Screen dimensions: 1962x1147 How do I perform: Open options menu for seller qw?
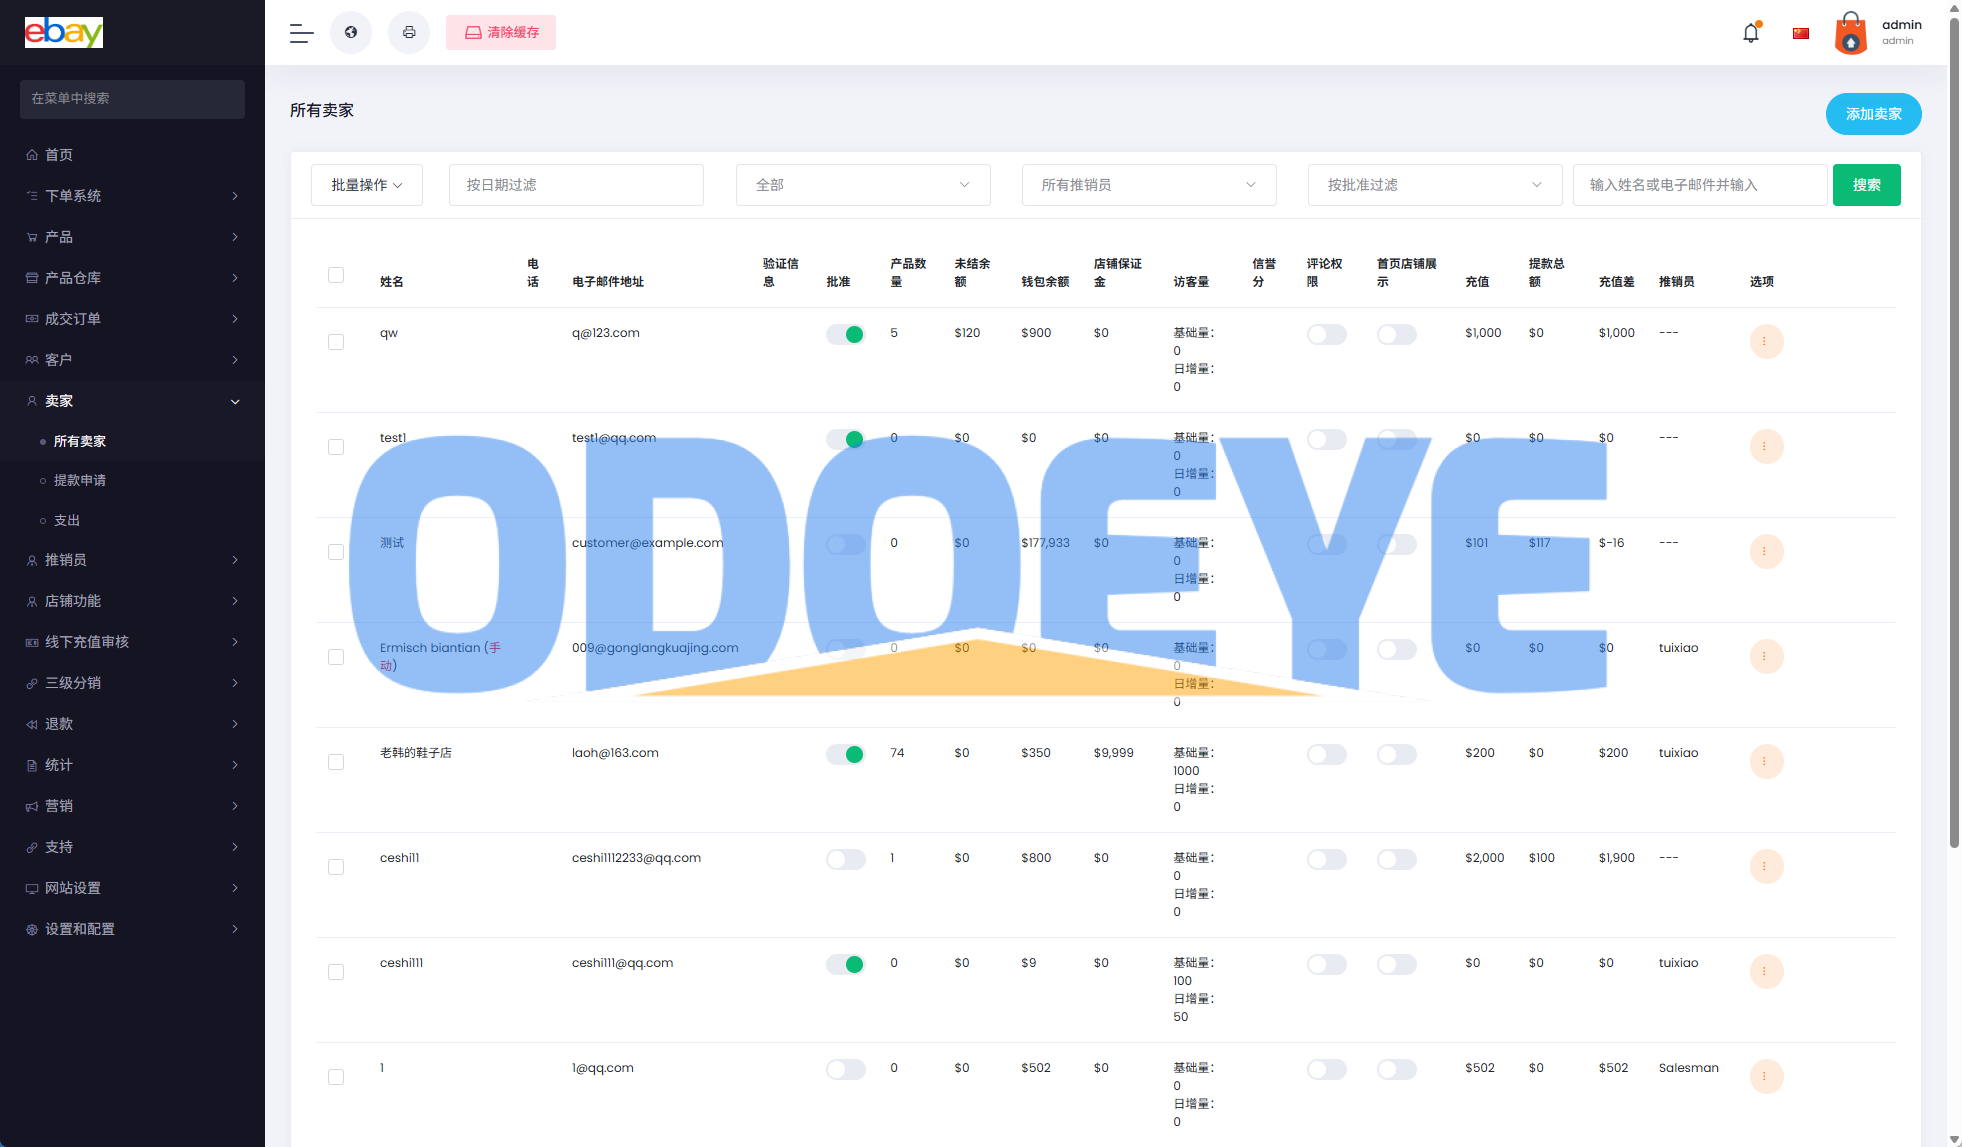click(x=1766, y=342)
